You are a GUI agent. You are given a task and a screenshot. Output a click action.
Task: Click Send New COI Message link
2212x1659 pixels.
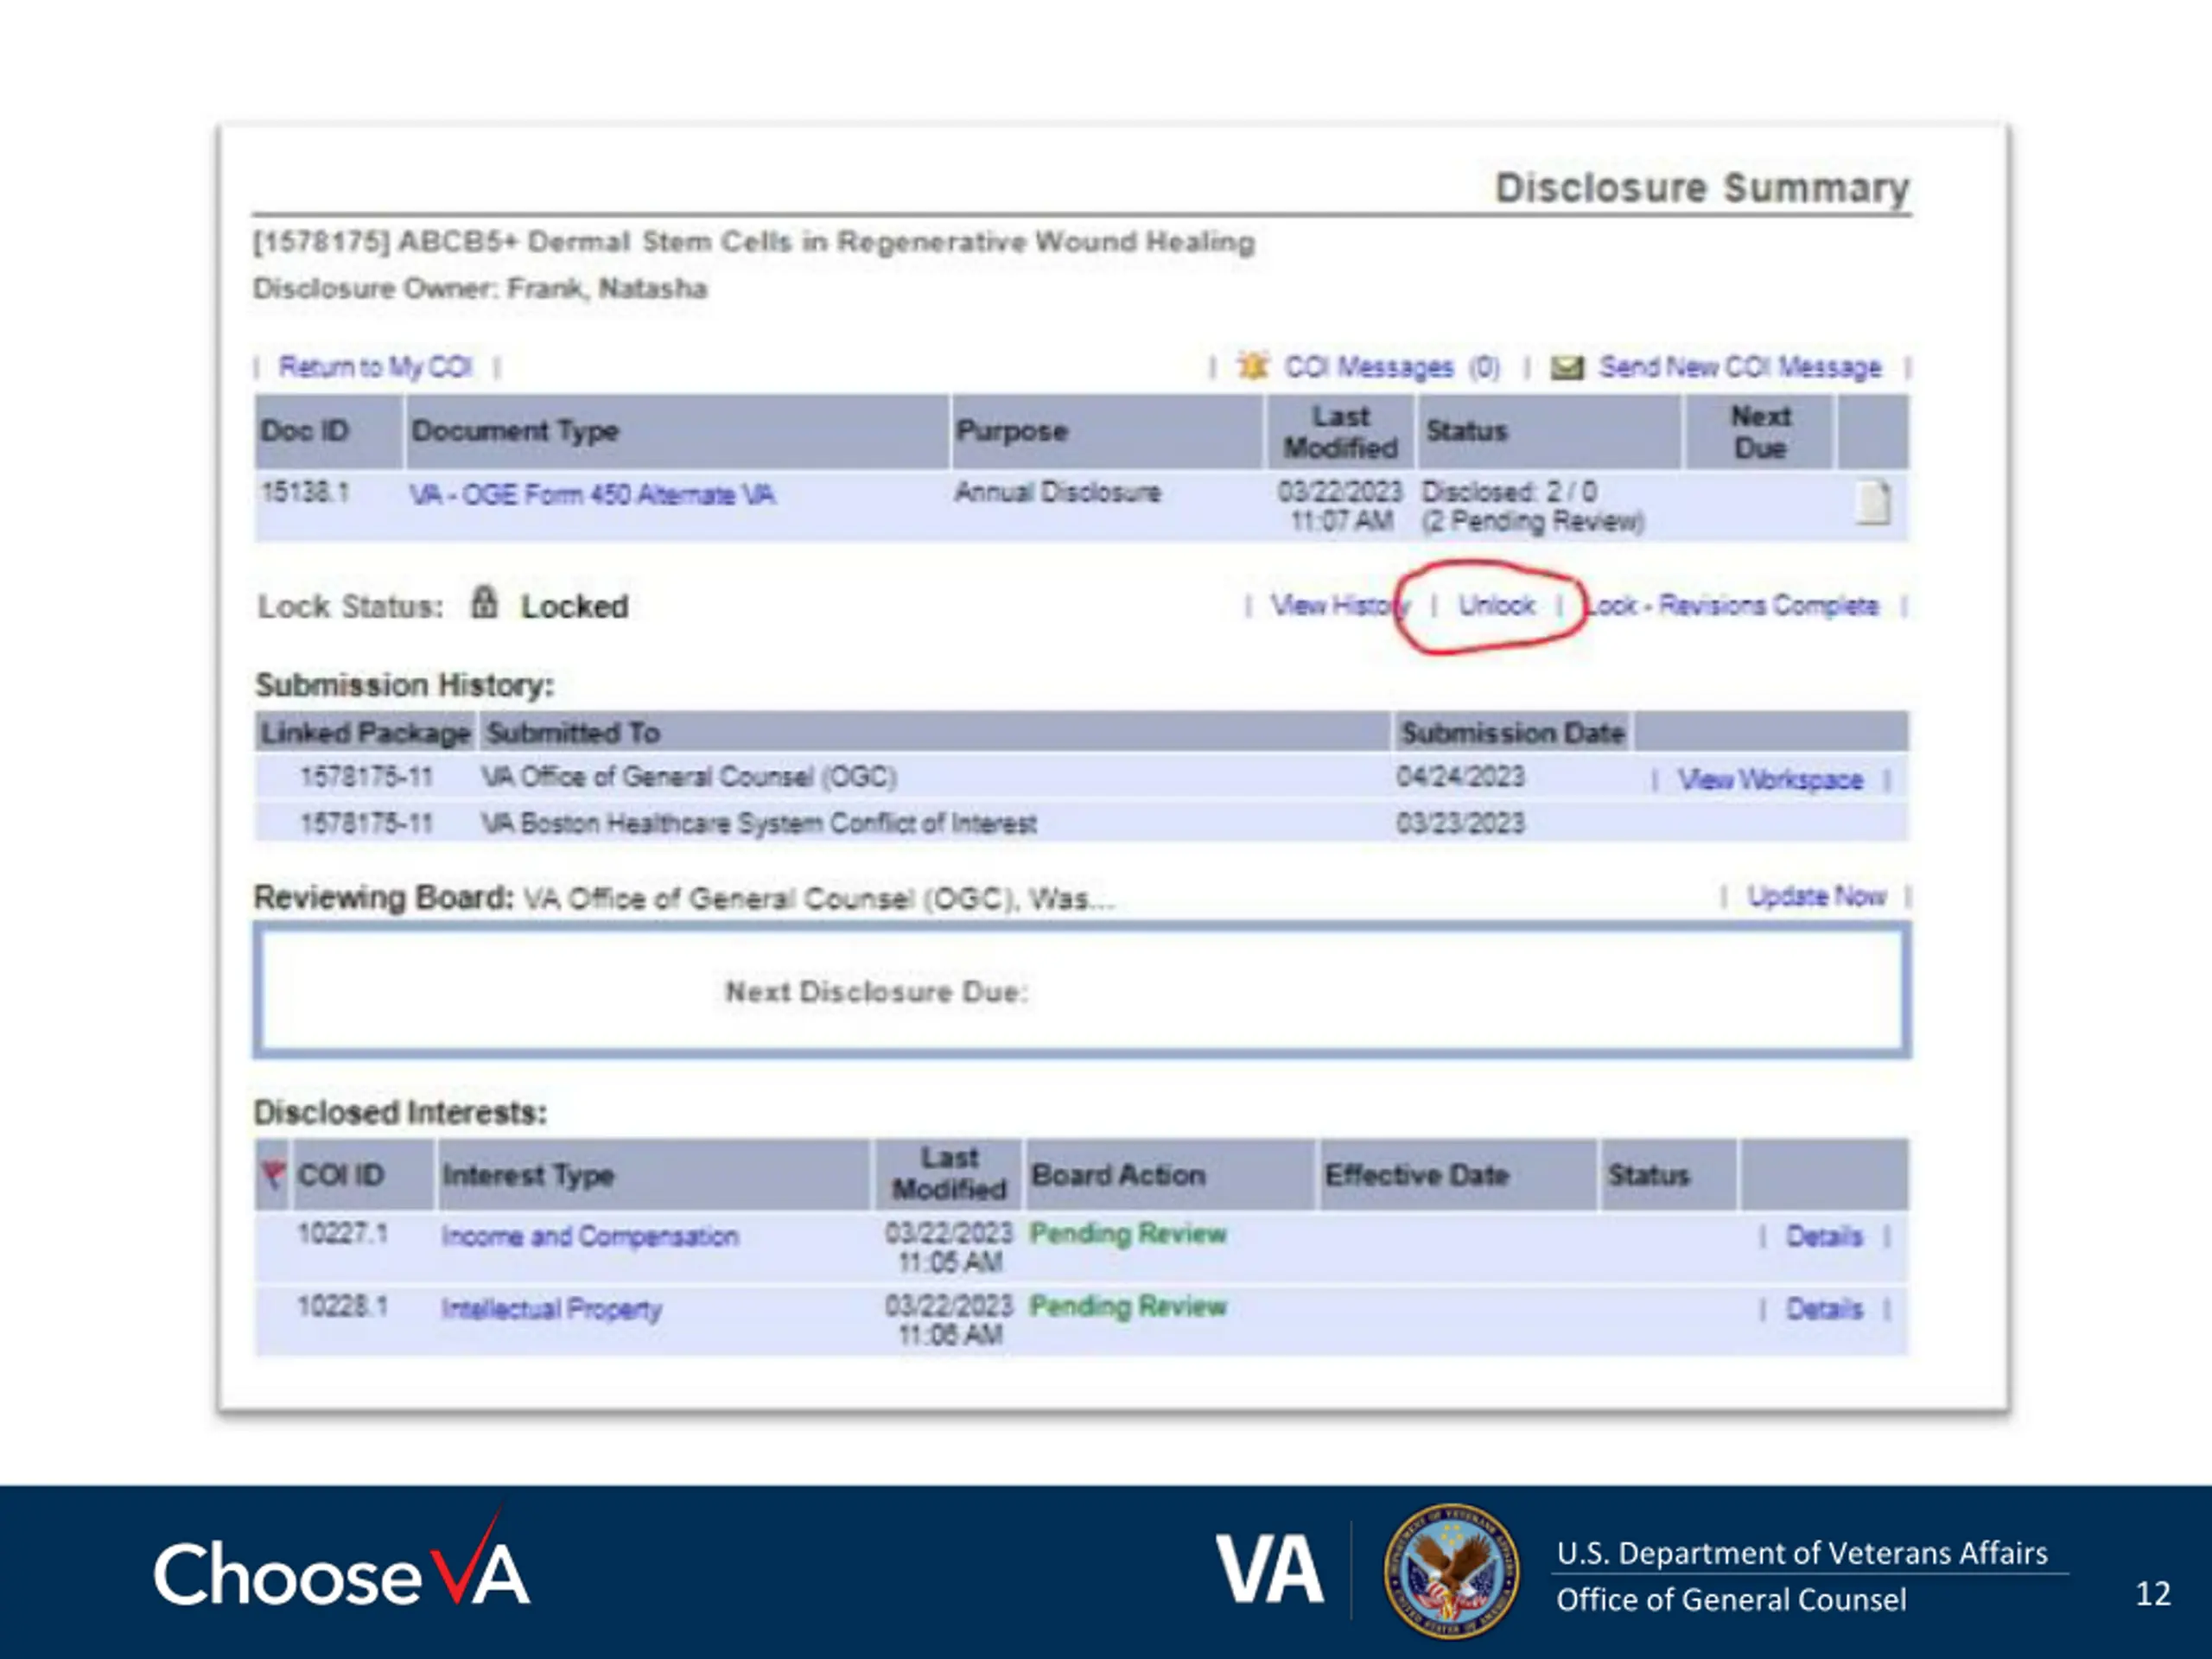point(1740,367)
